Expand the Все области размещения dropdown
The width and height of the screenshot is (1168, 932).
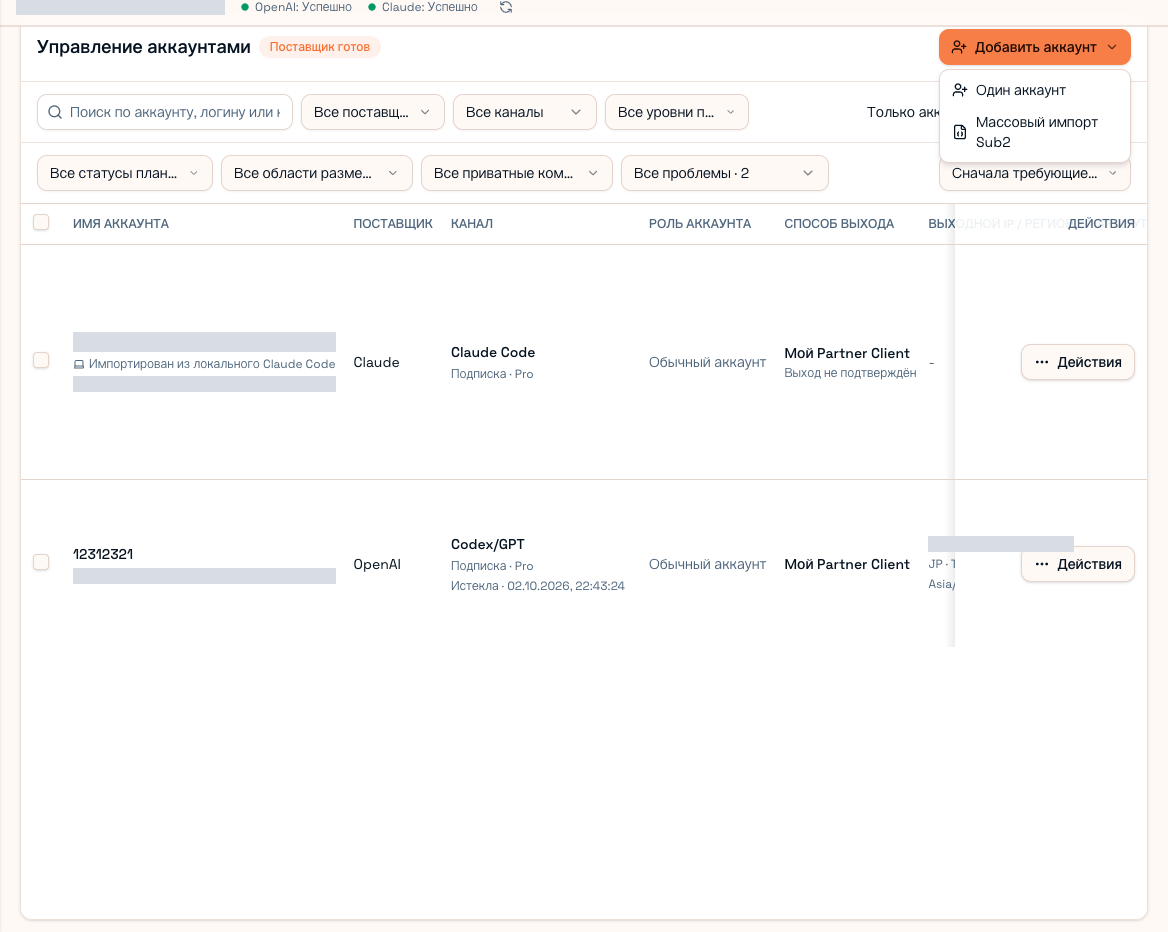(317, 174)
